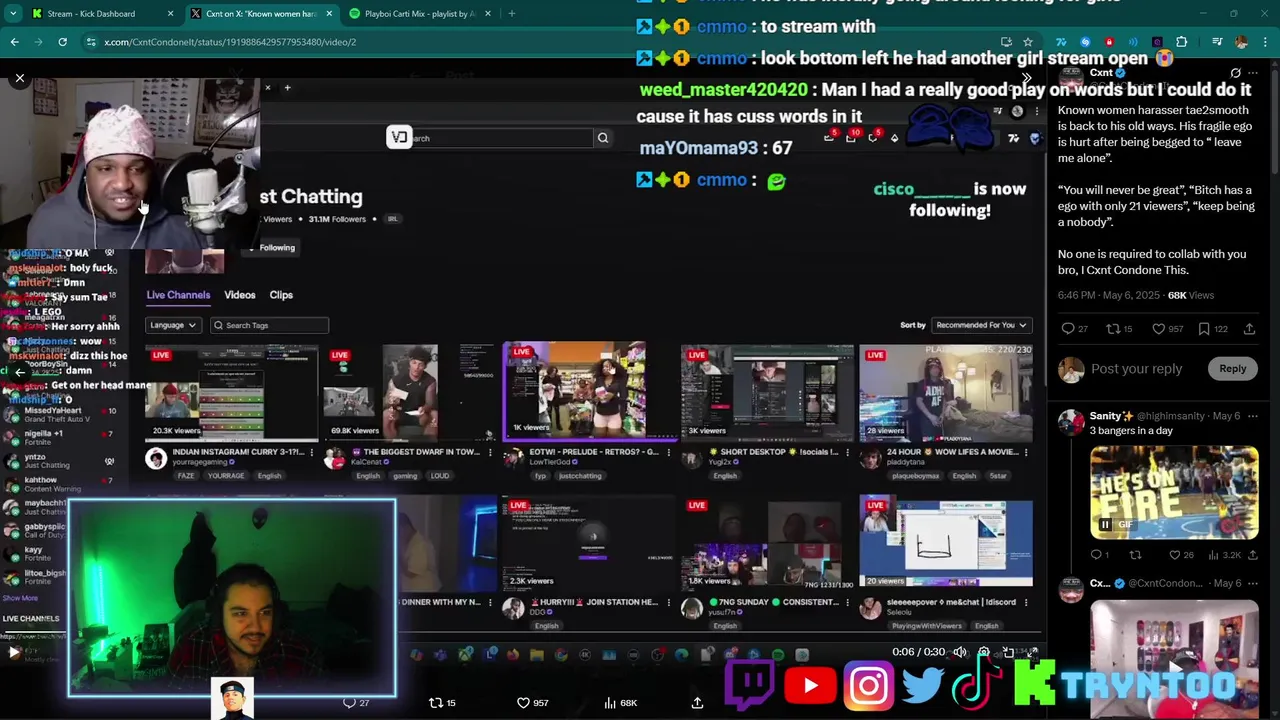Image resolution: width=1280 pixels, height=720 pixels.
Task: Open Chrome extensions puzzle icon
Action: pos(1182,42)
